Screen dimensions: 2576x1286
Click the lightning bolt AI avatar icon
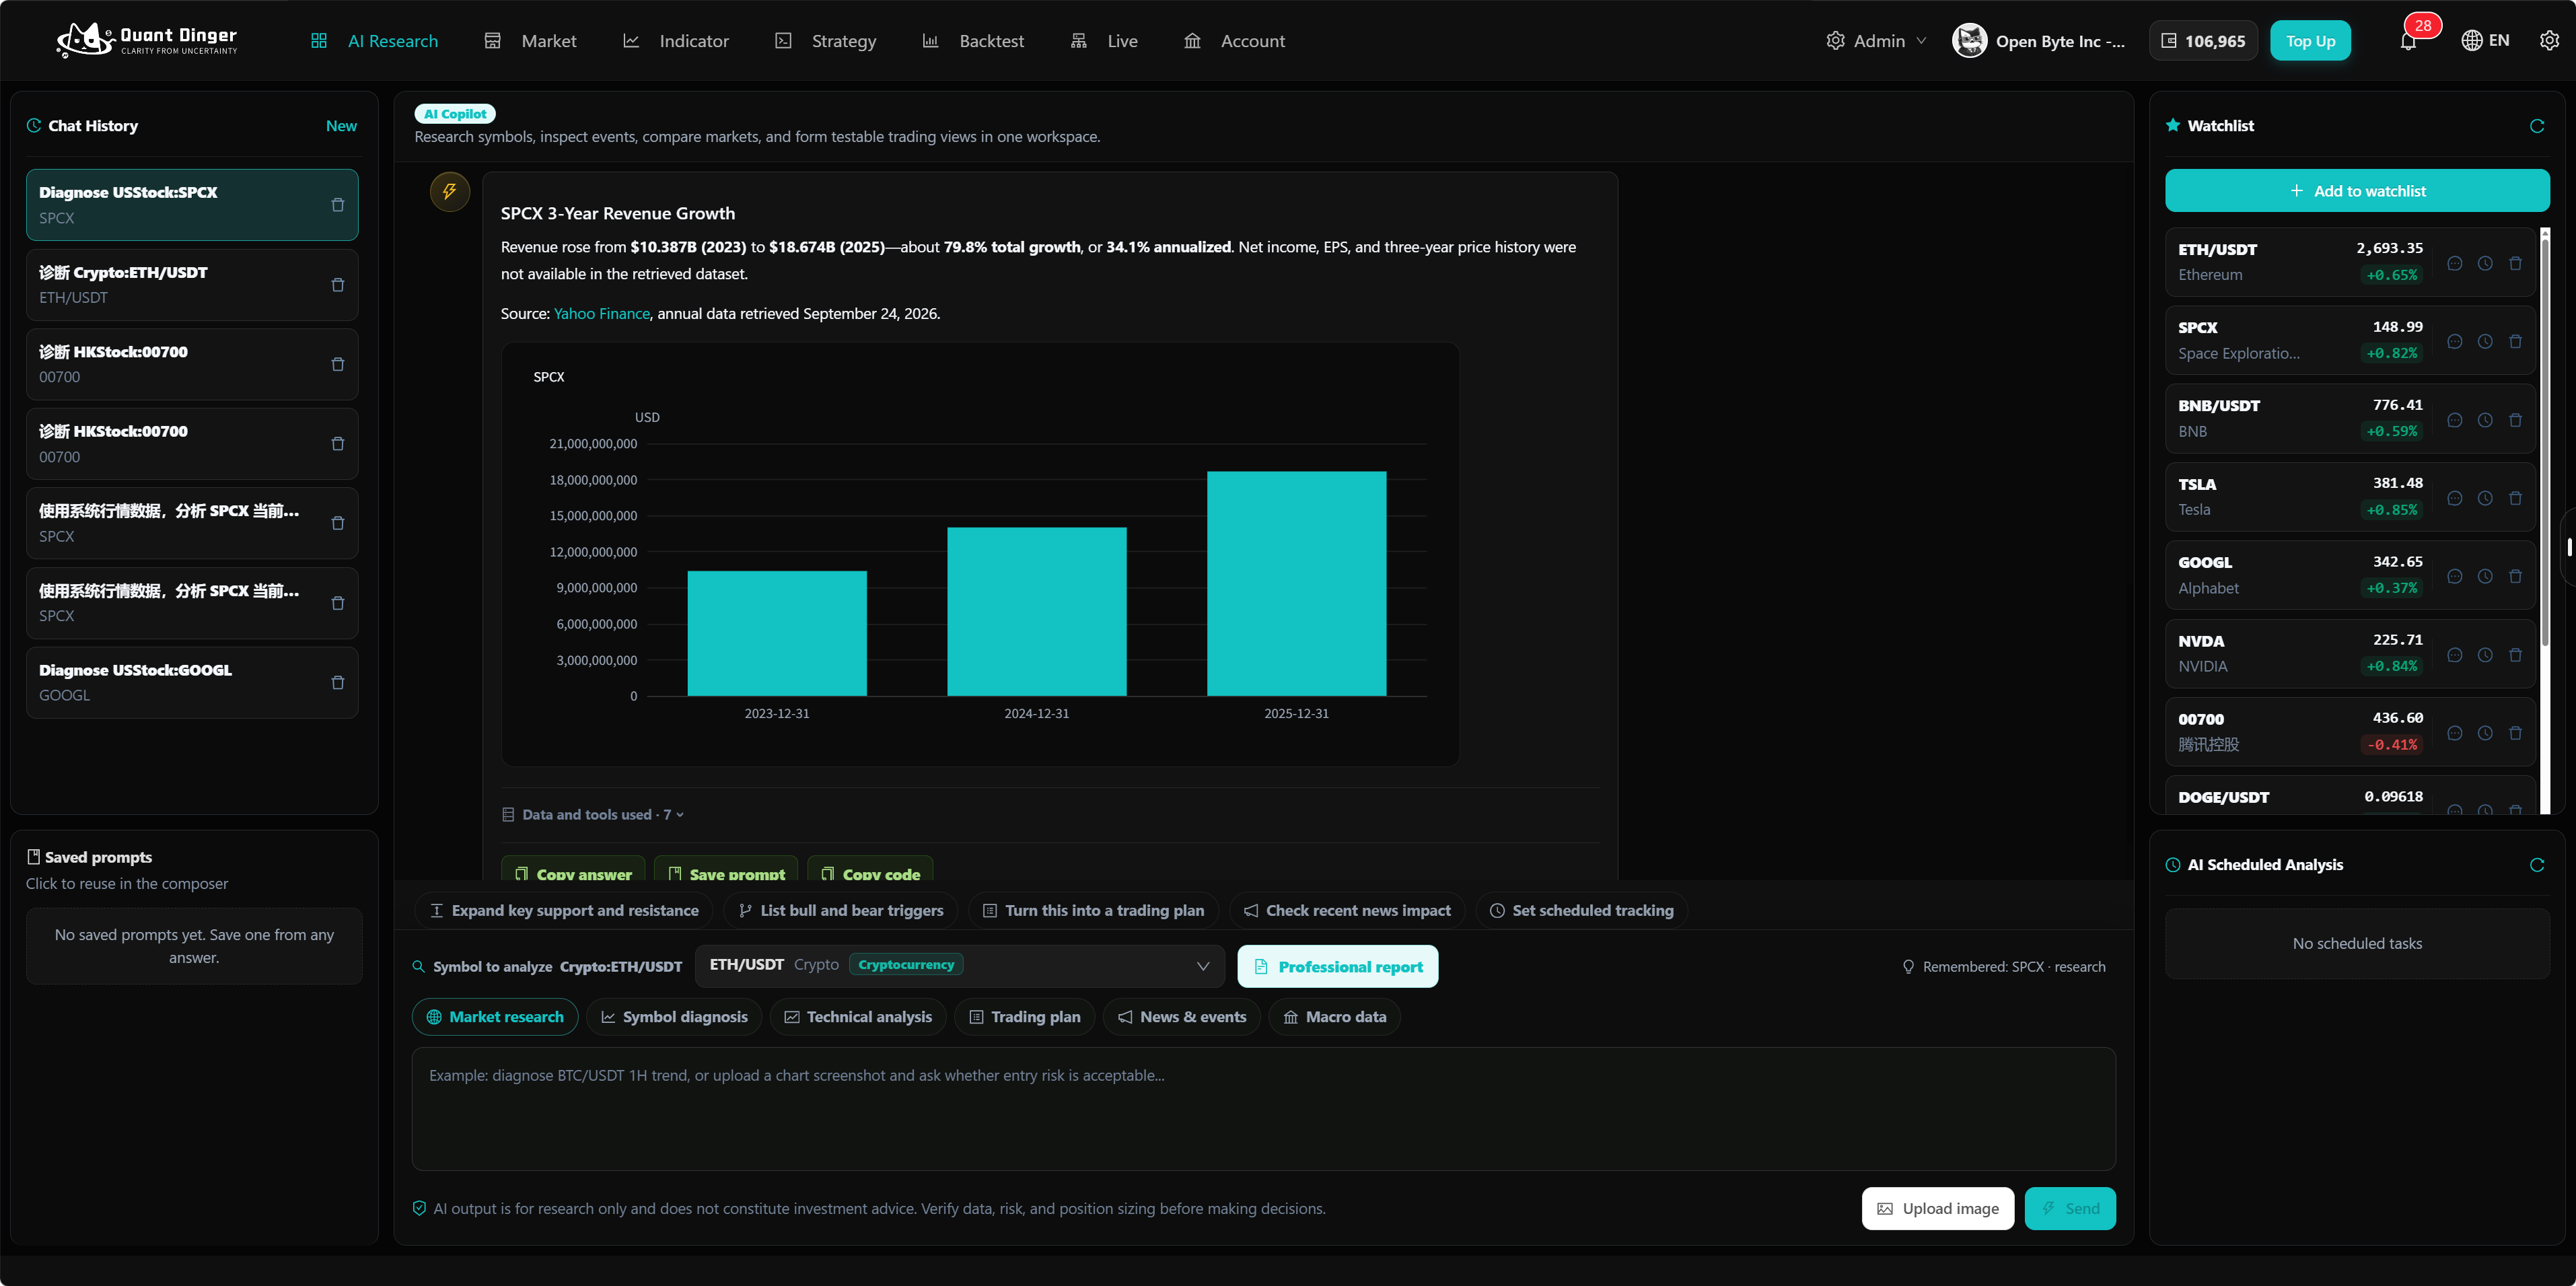tap(450, 191)
